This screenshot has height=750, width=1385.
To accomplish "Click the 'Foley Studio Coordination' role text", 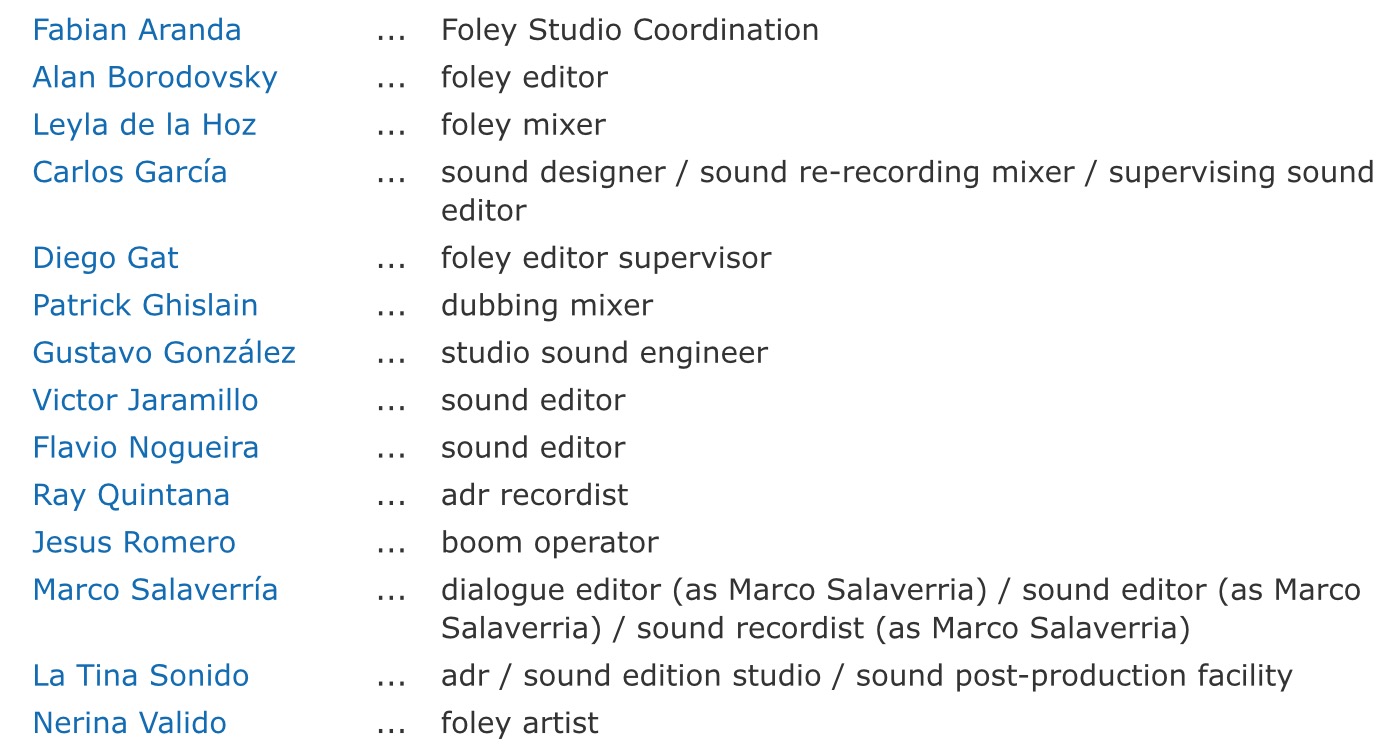I will point(629,30).
